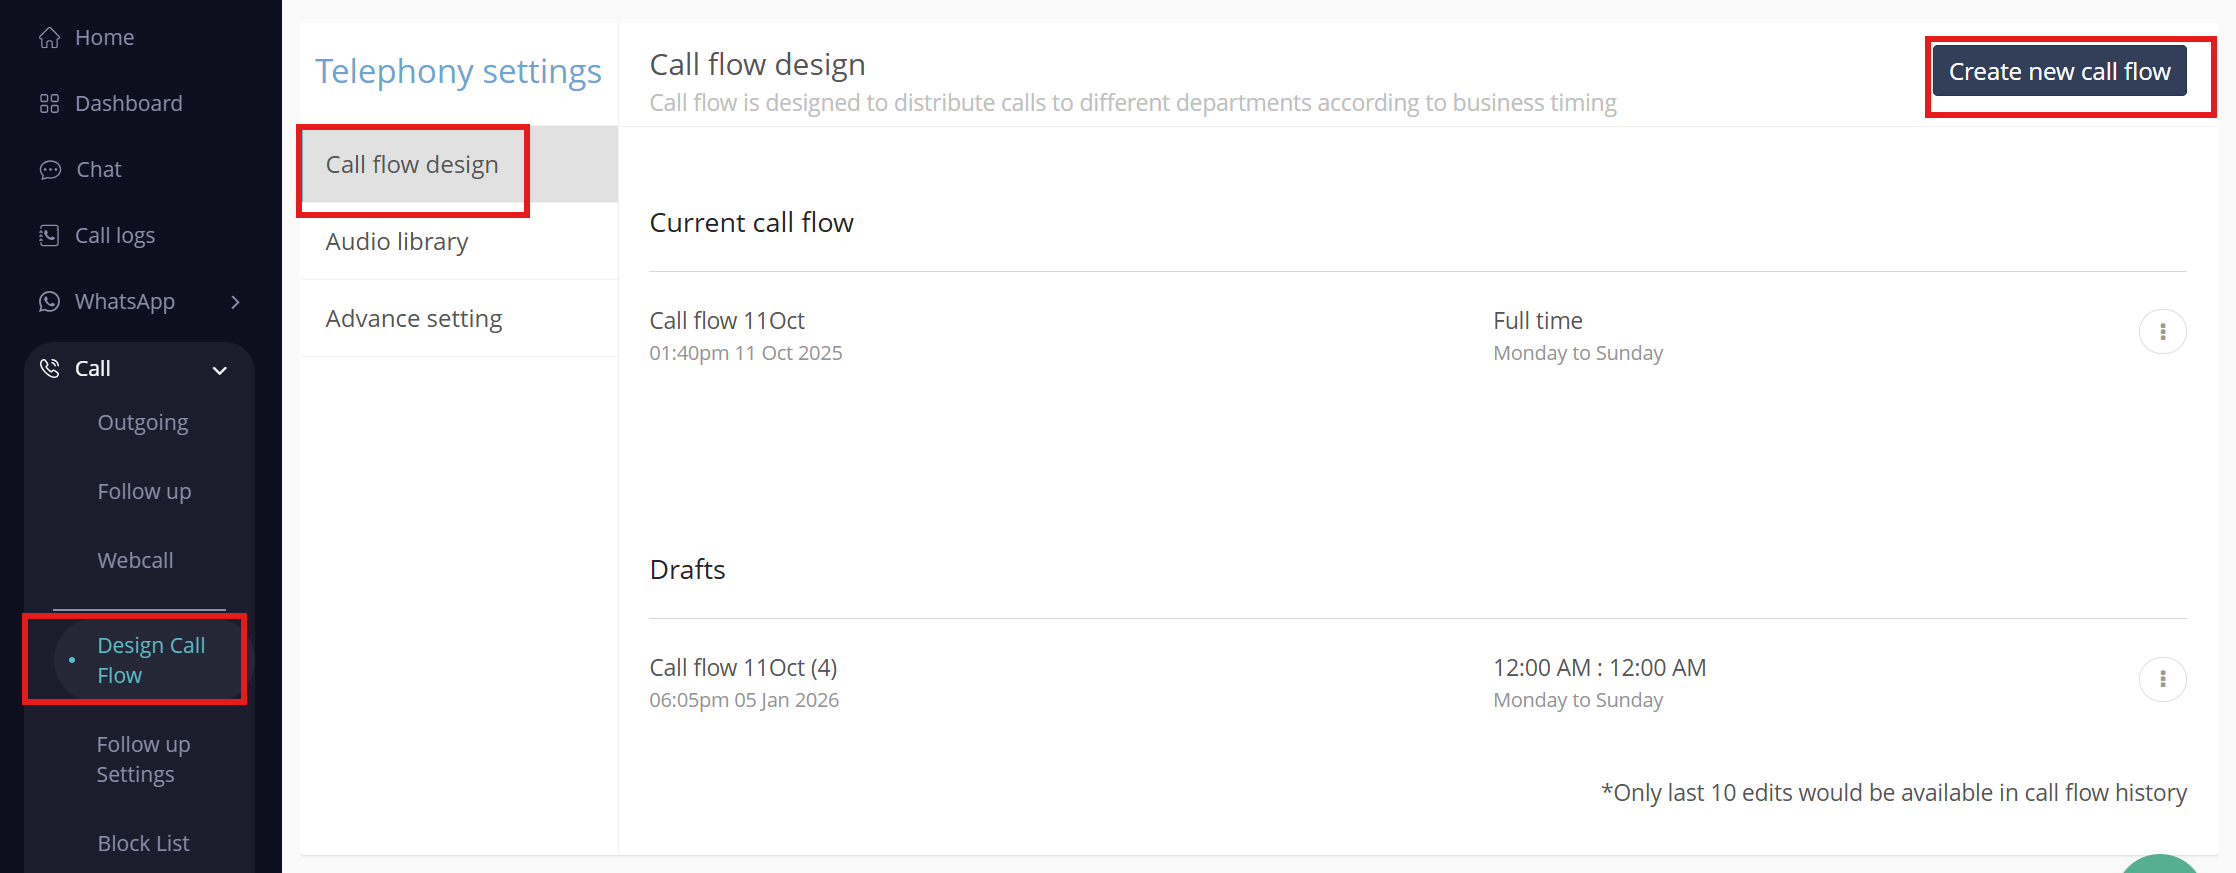Switch to the Audio library tab
The width and height of the screenshot is (2236, 873).
pyautogui.click(x=397, y=242)
